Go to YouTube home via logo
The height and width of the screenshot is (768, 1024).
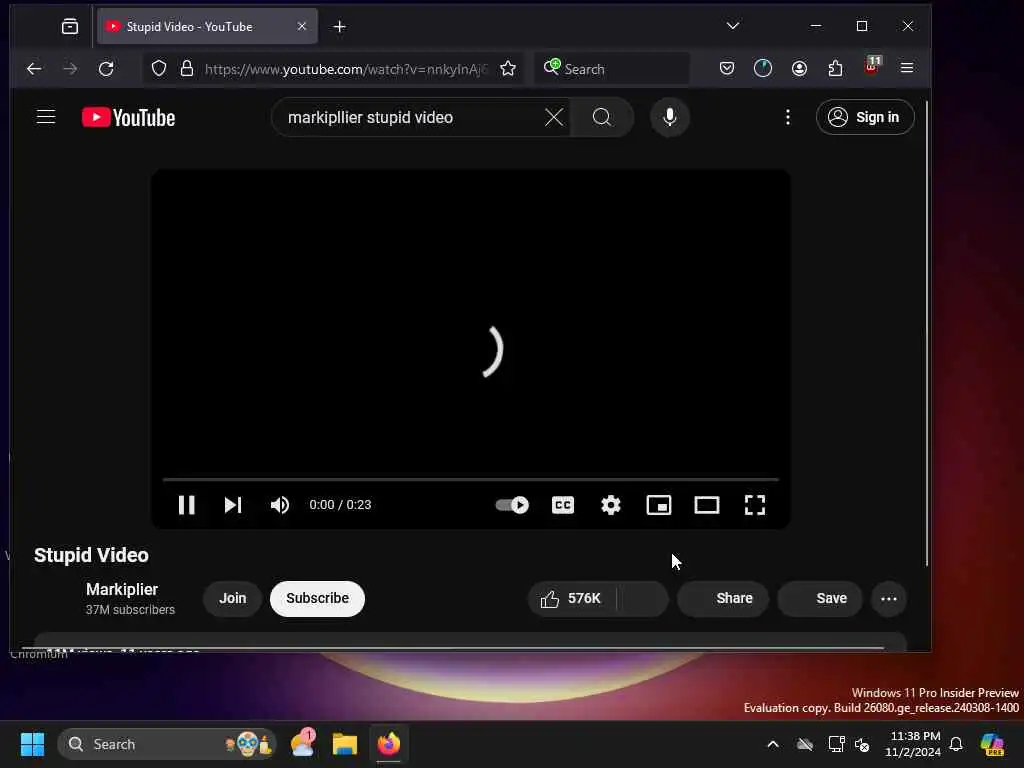point(129,118)
